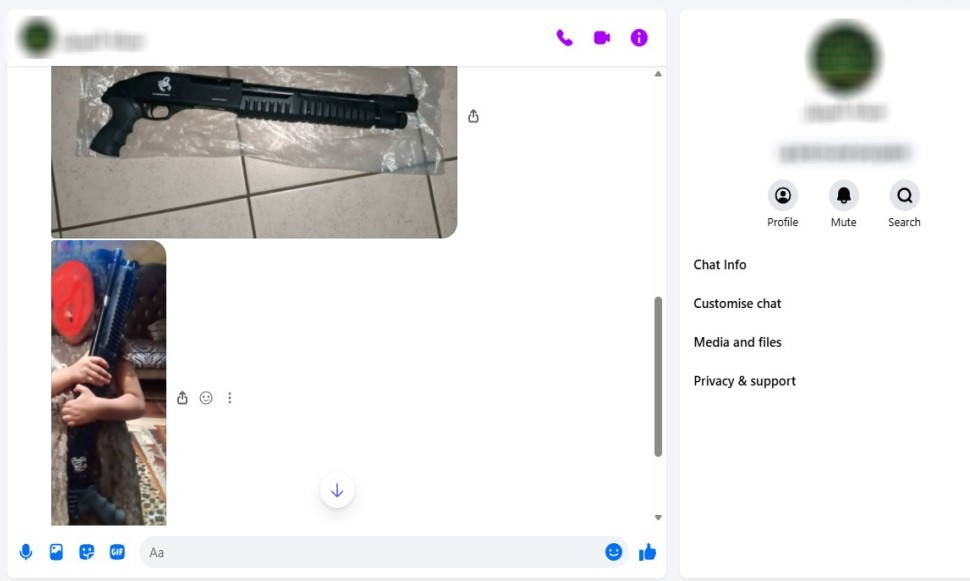Mute this conversation's notifications
Screen dimensions: 970x581
(x=843, y=196)
